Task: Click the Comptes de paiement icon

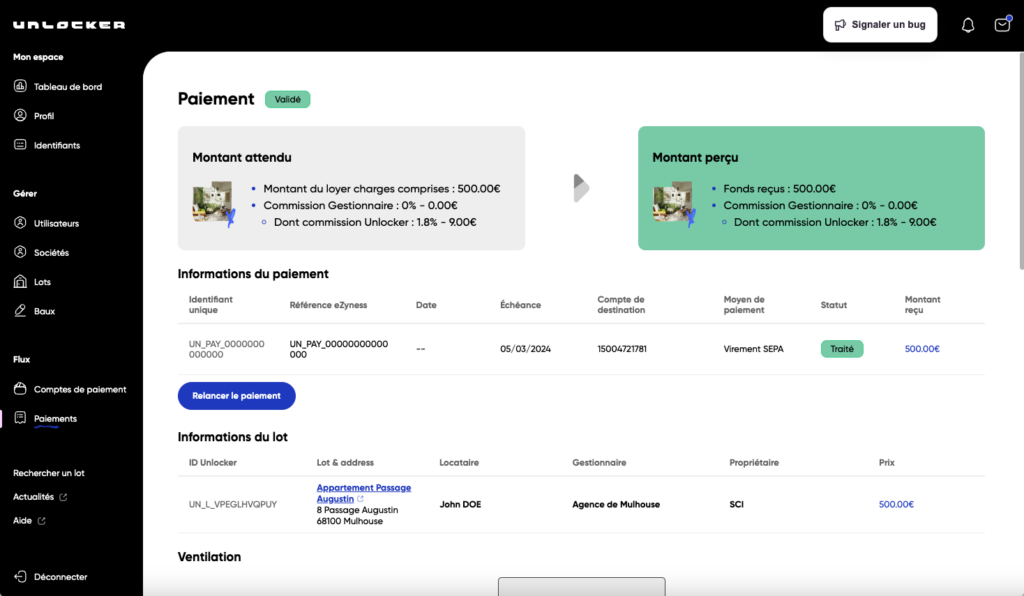Action: (20, 389)
